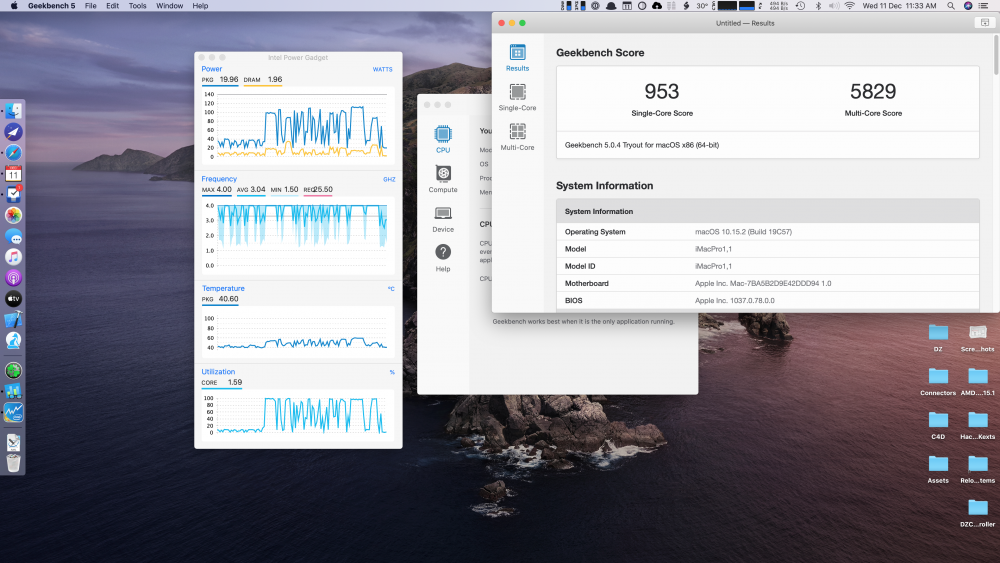Open the Help menu in menu bar
This screenshot has height=563, width=1000.
pyautogui.click(x=200, y=6)
